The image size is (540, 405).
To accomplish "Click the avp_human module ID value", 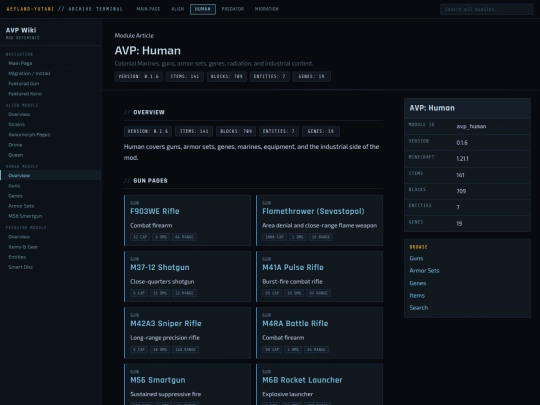I will (x=471, y=126).
